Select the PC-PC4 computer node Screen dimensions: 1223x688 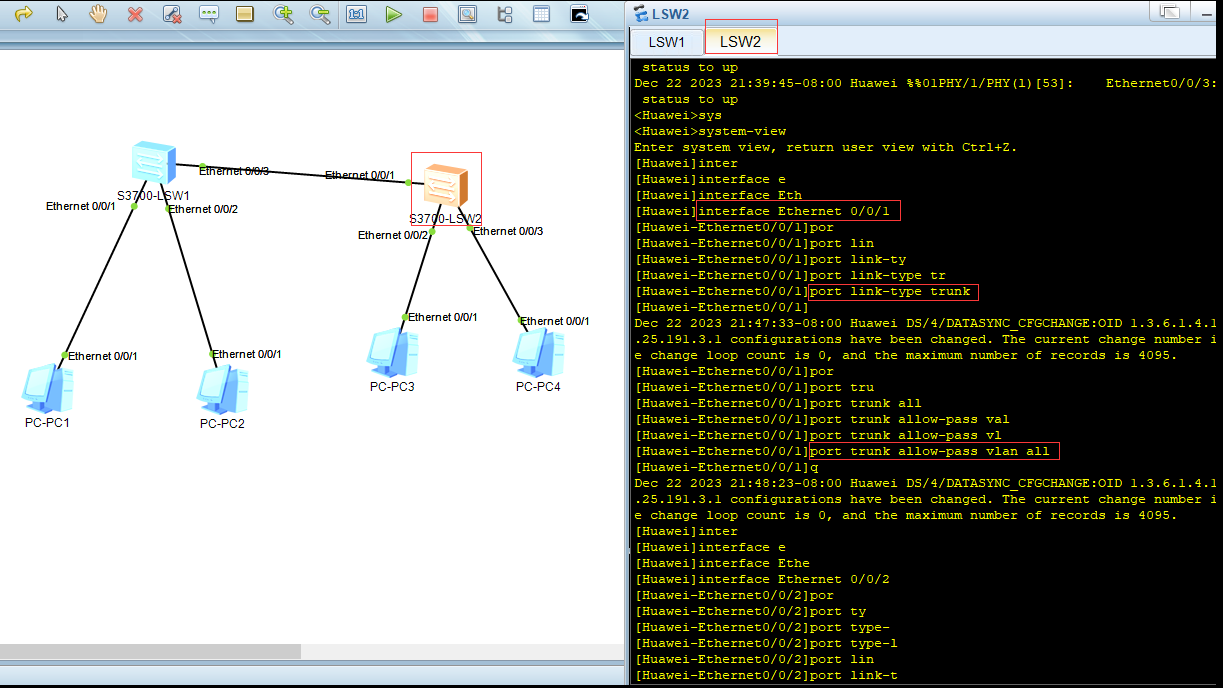538,353
